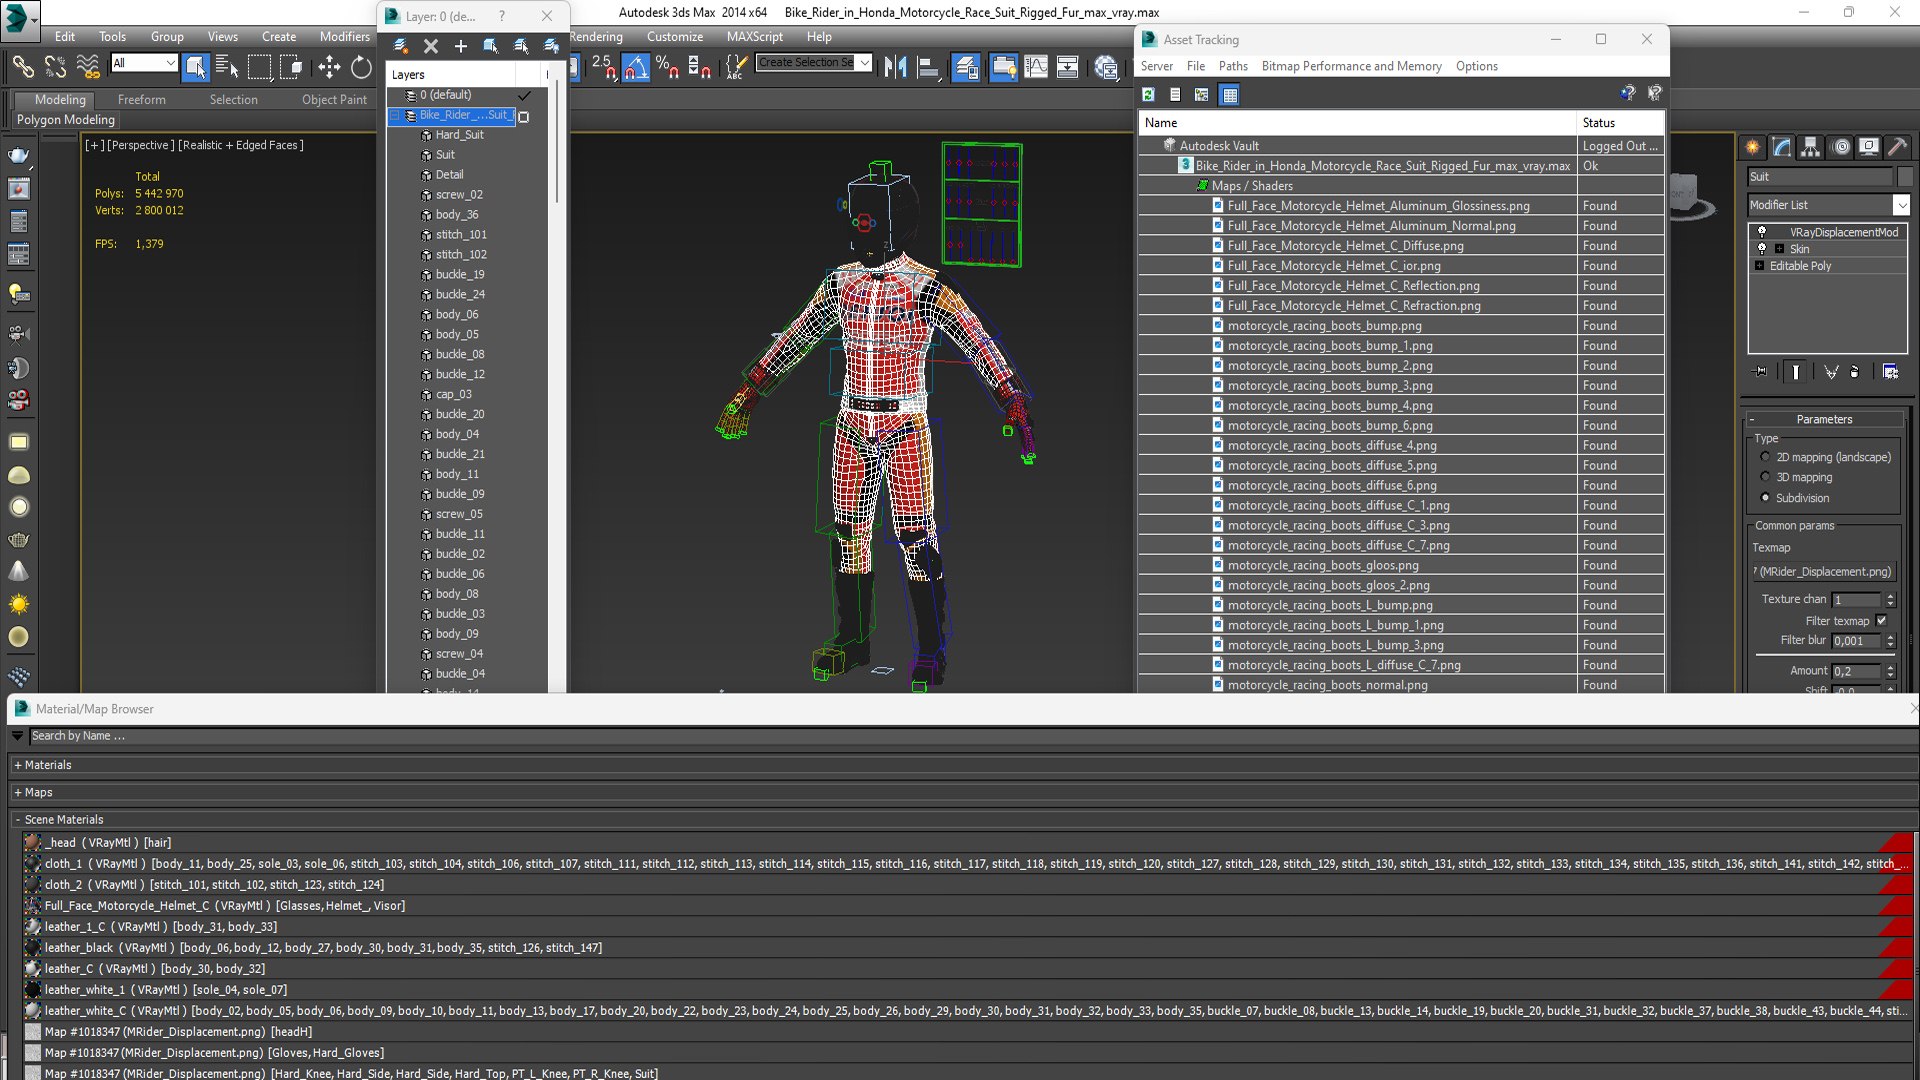The image size is (1920, 1080).
Task: Toggle VRayDisplacementMod modifier lightbulb
Action: 1762,232
